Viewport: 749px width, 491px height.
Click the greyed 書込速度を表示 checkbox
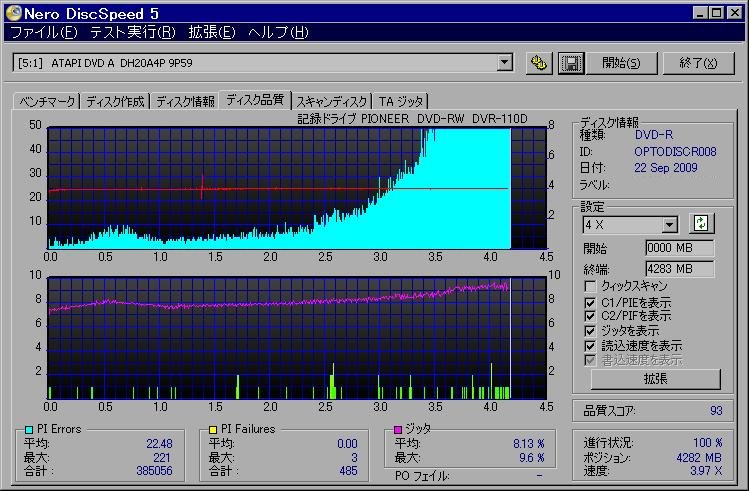point(590,360)
